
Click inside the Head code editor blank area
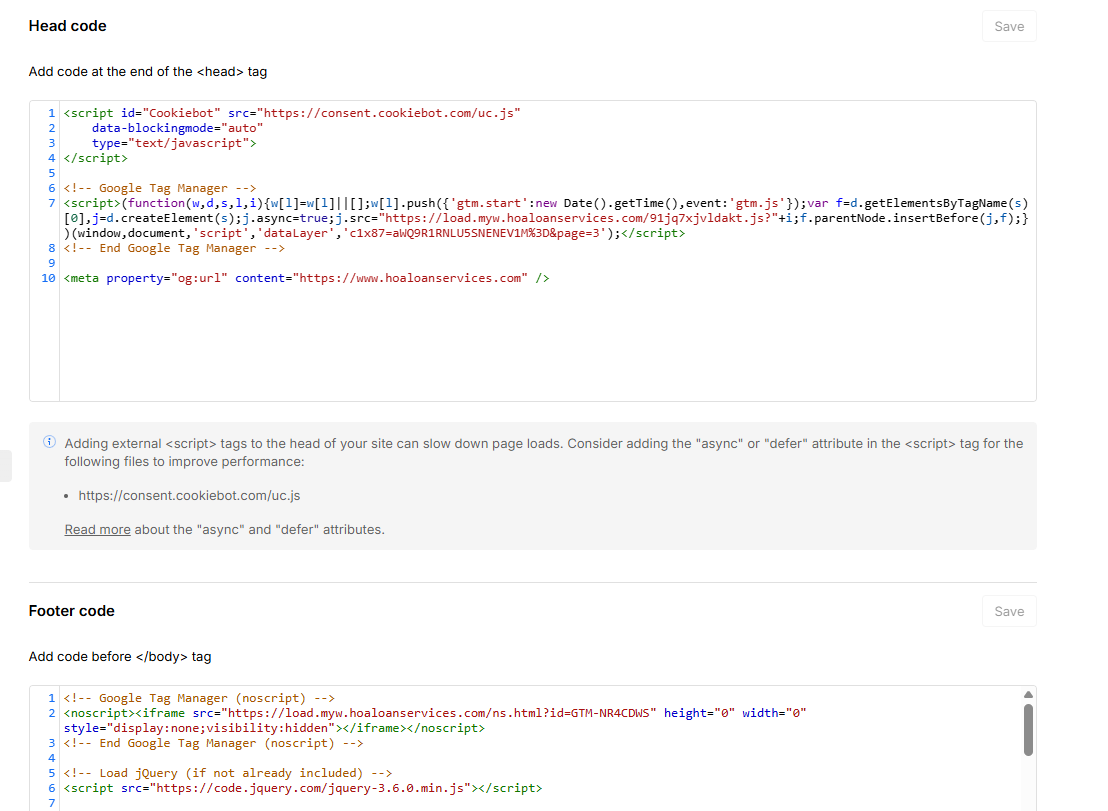tap(547, 343)
